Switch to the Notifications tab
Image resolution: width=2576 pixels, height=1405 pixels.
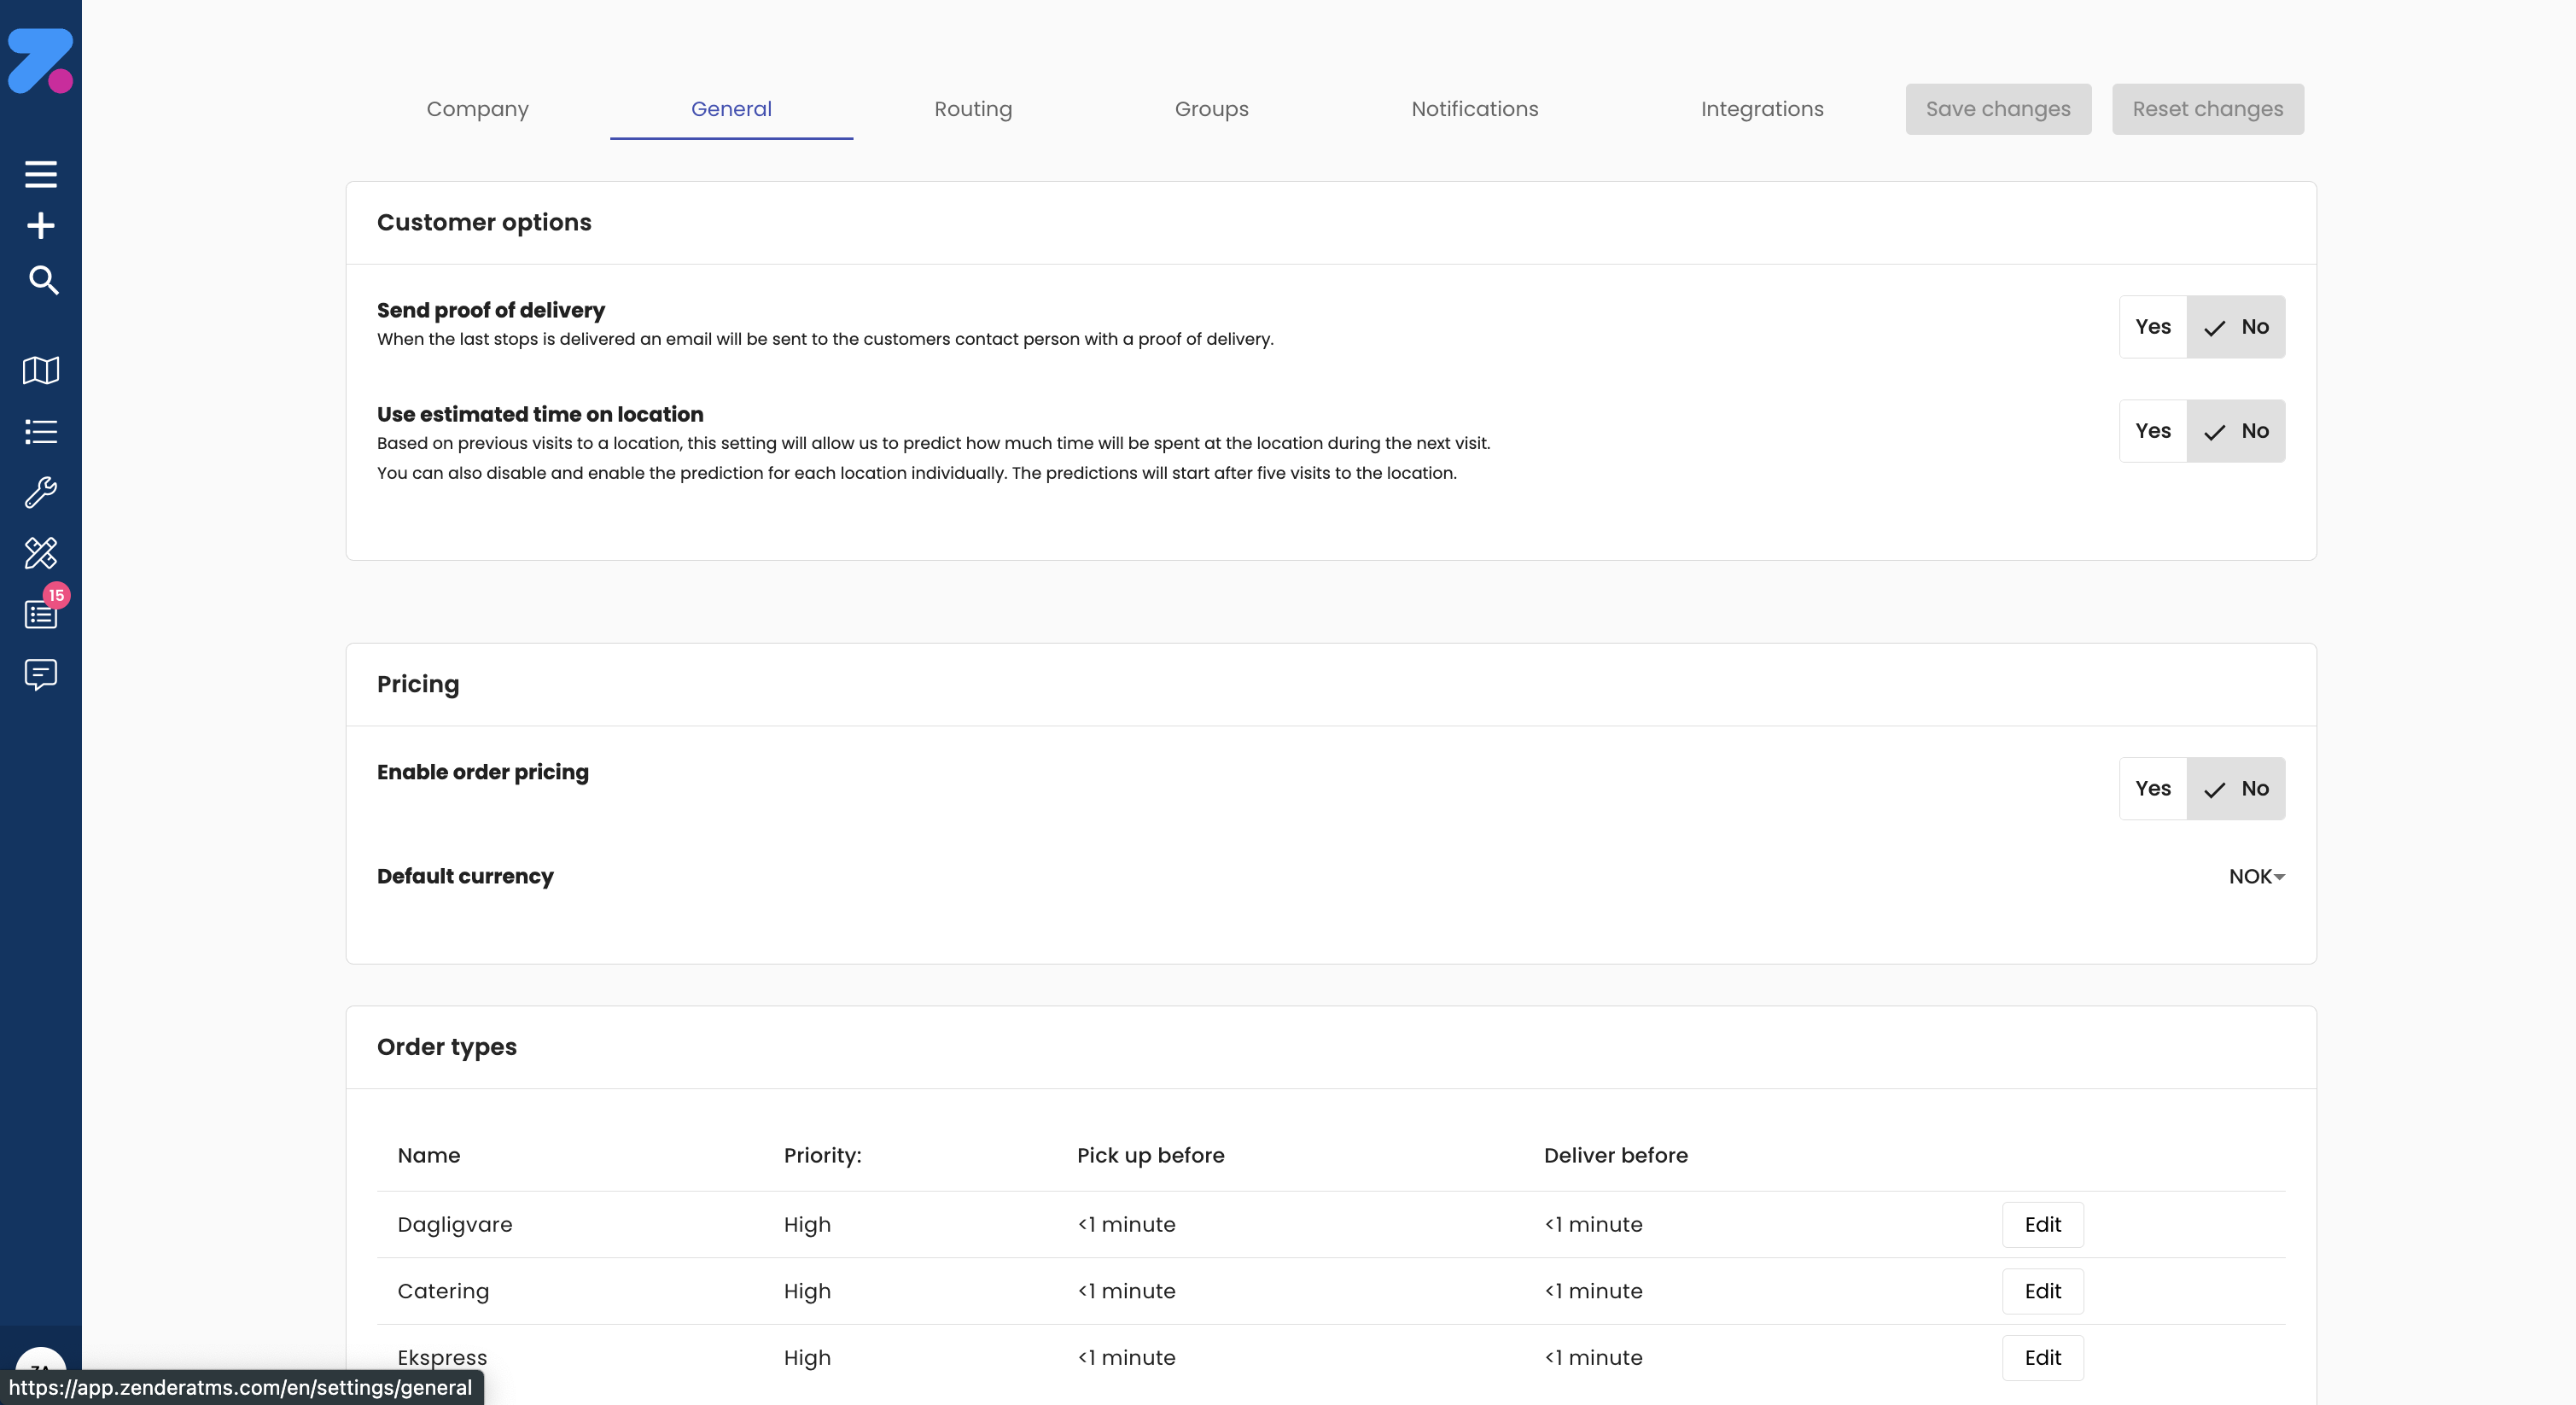point(1474,109)
